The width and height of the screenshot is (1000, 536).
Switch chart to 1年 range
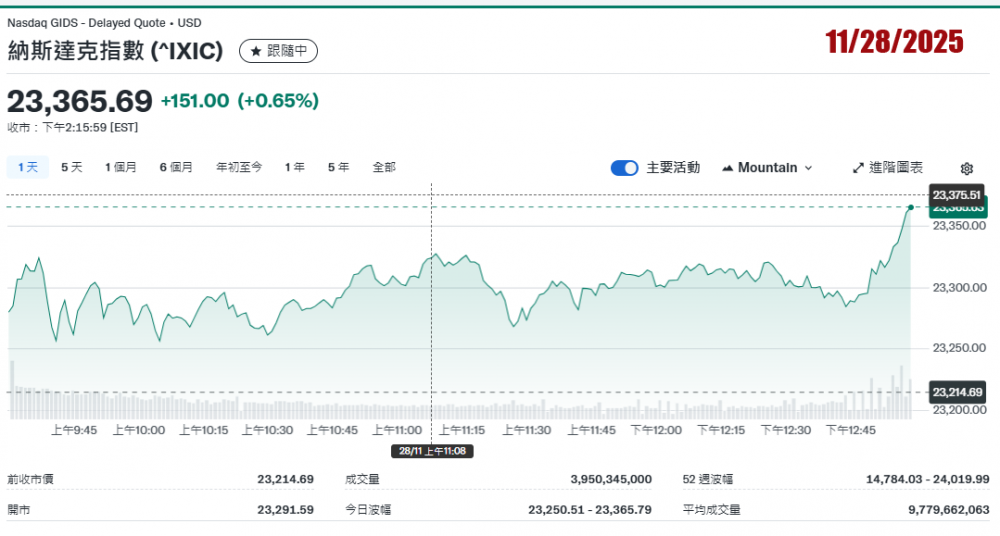click(294, 168)
